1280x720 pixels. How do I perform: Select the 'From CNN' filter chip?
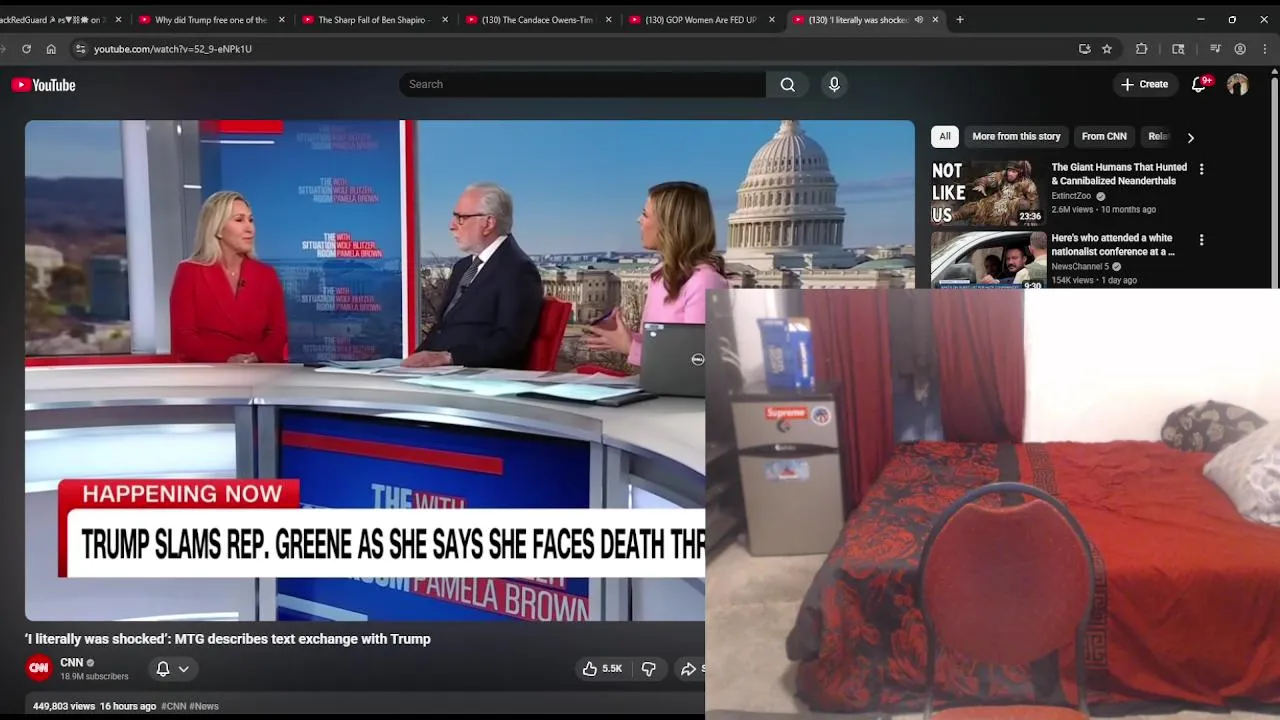click(1104, 137)
